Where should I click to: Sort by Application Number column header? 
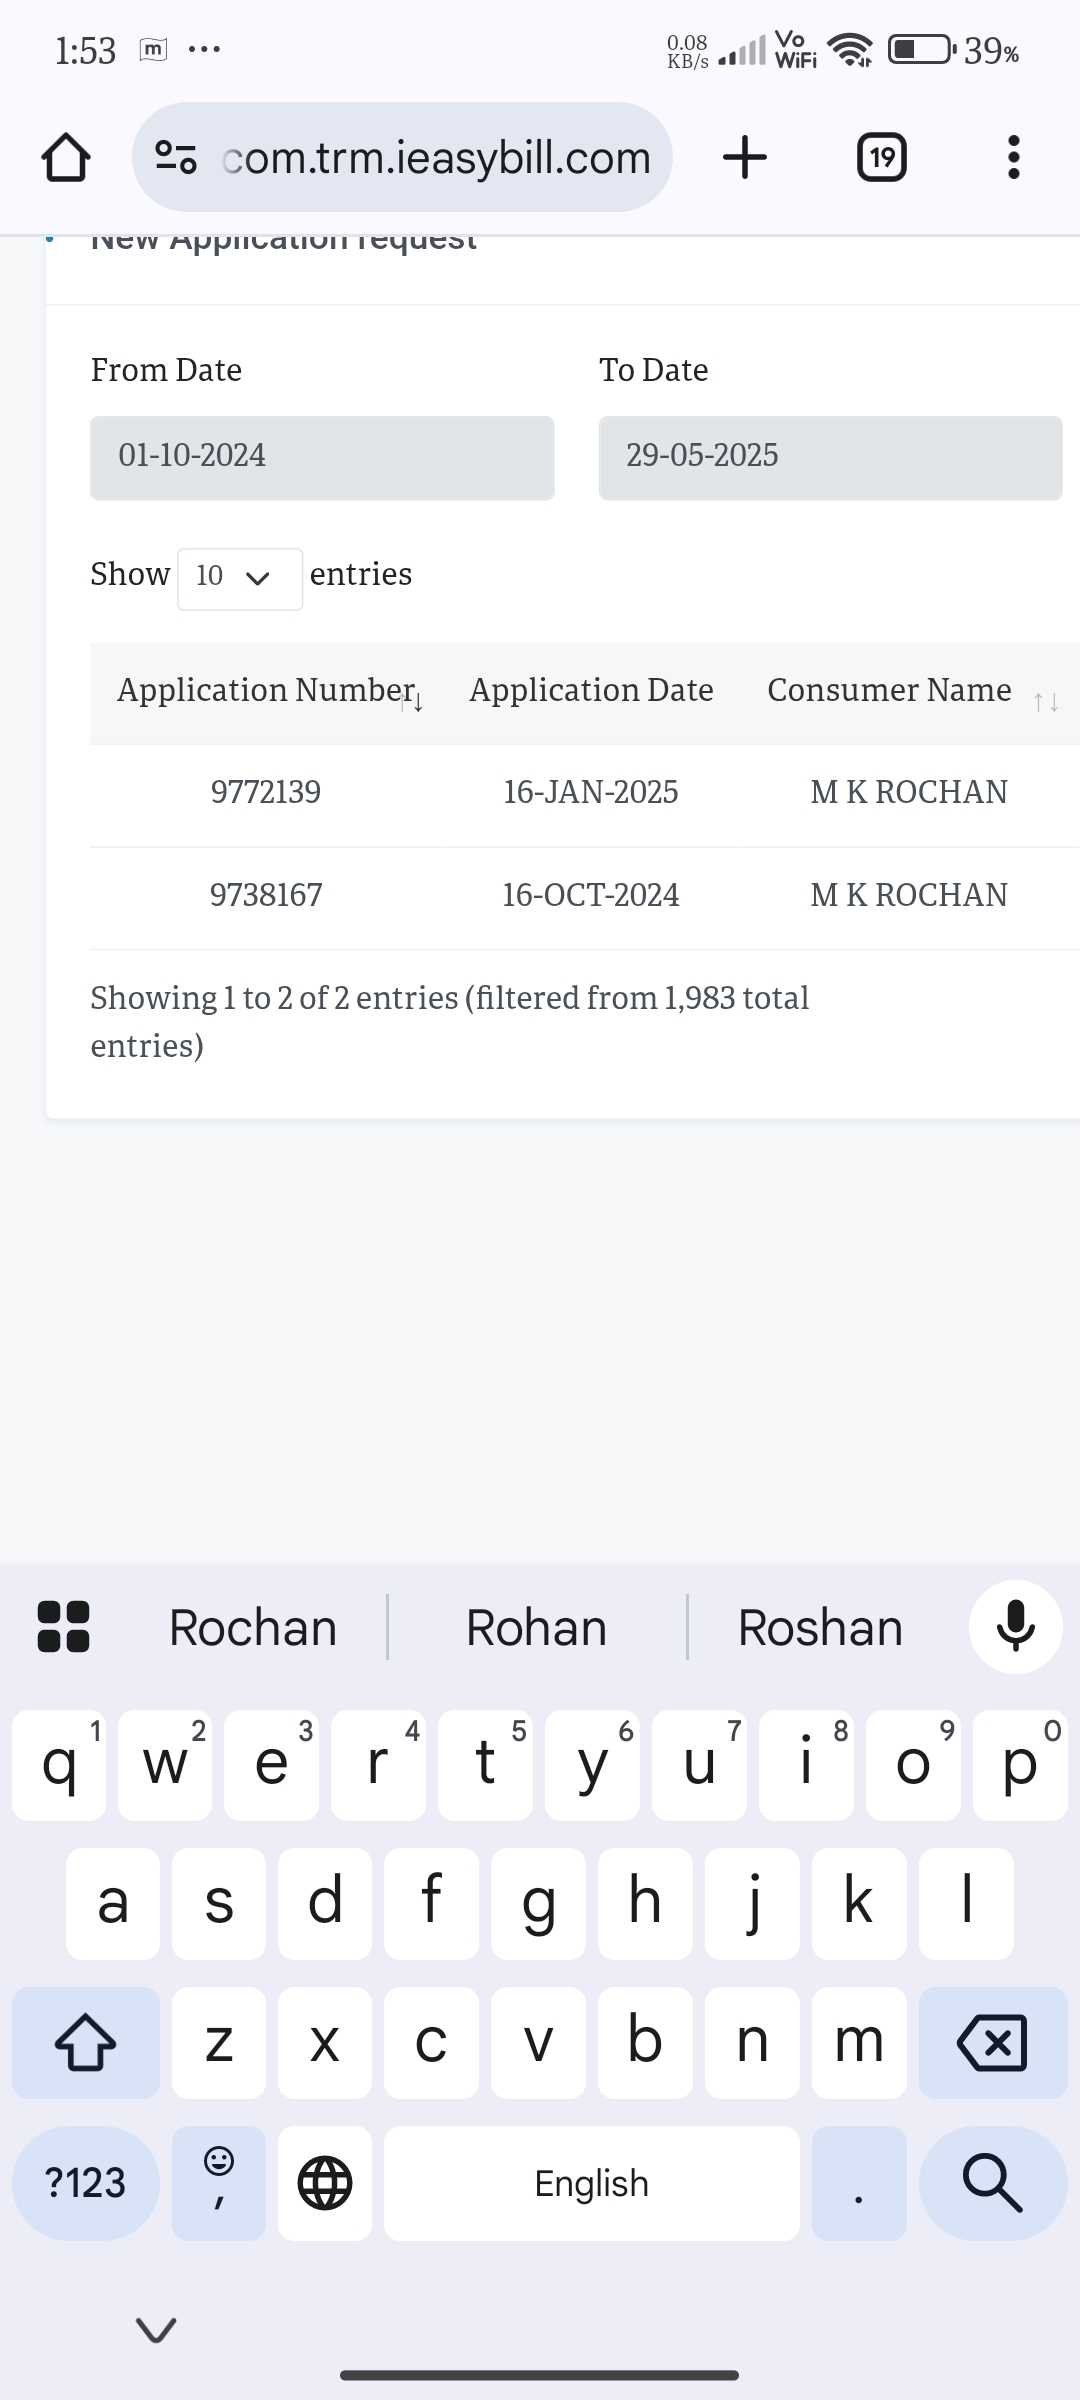coord(268,692)
